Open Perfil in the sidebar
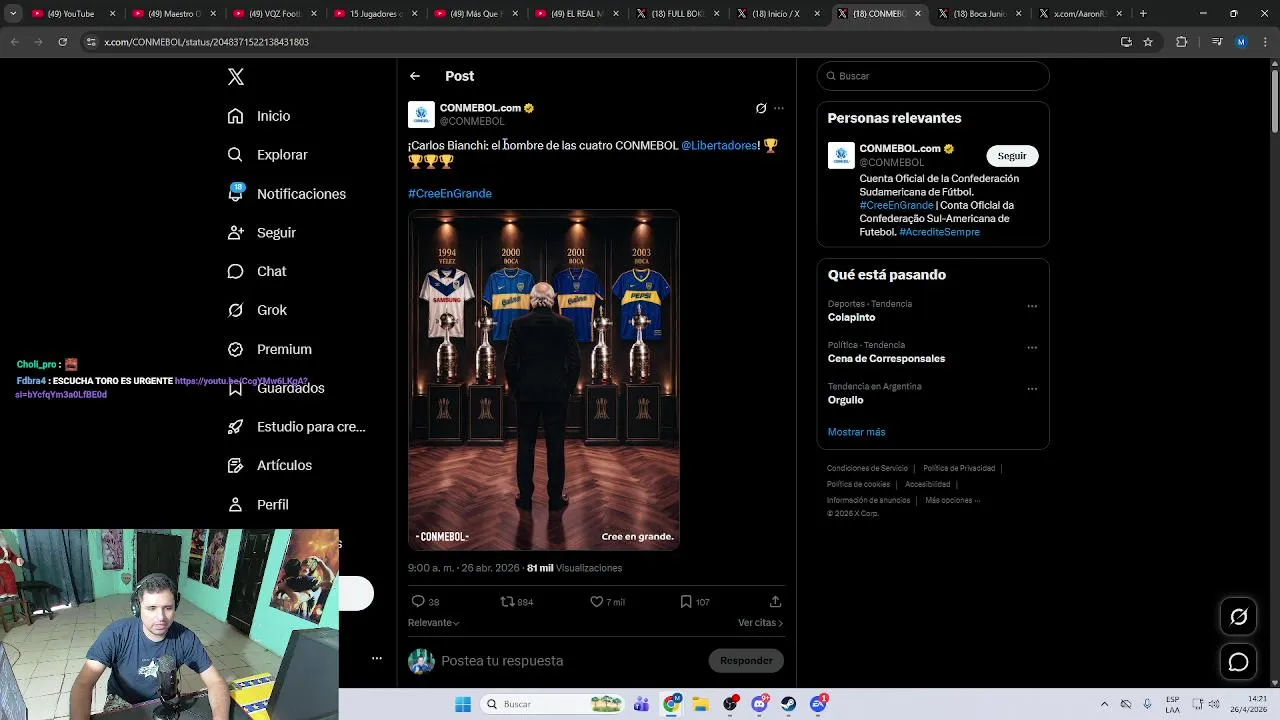 tap(258, 505)
